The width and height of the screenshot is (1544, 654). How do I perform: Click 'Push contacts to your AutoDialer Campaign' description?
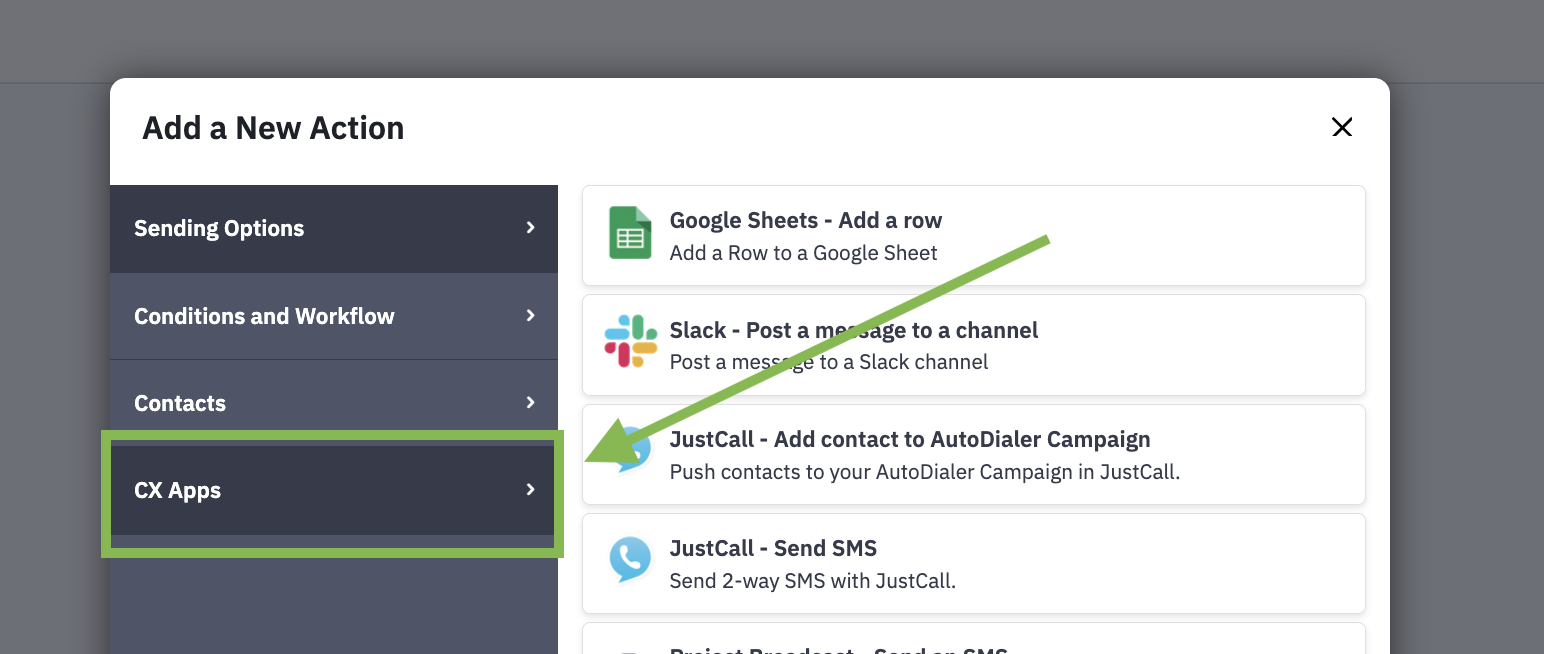[x=924, y=471]
